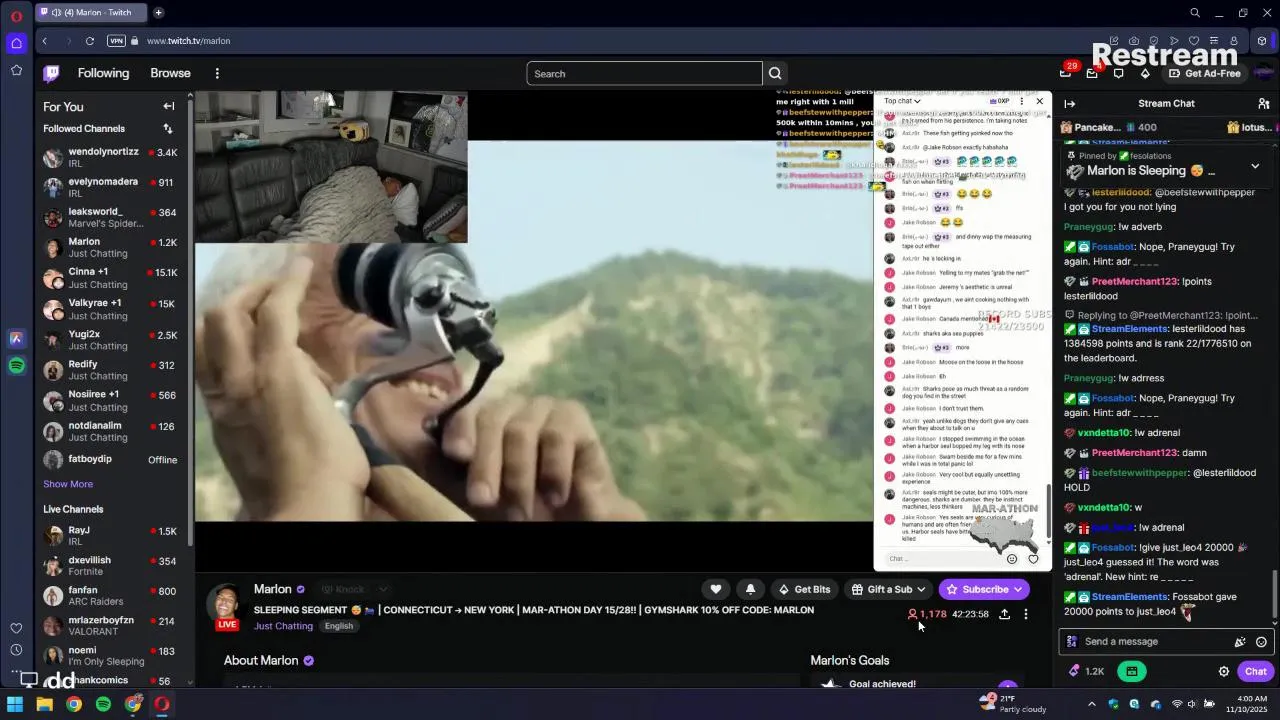1280x720 pixels.
Task: Open the Subscribe dropdown button
Action: coord(985,589)
